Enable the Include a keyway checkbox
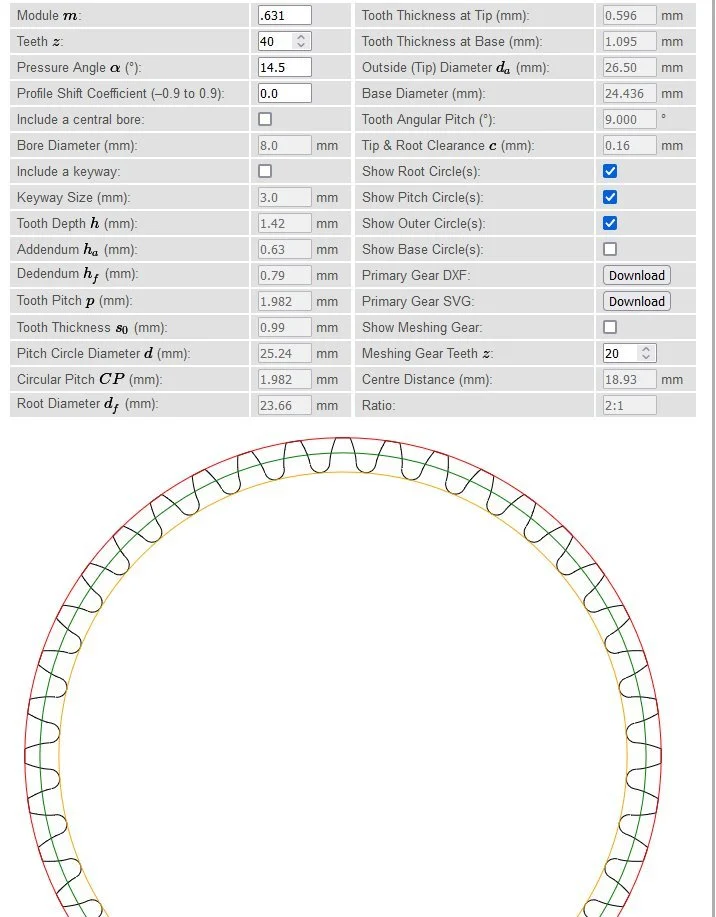Image resolution: width=716 pixels, height=917 pixels. click(265, 171)
